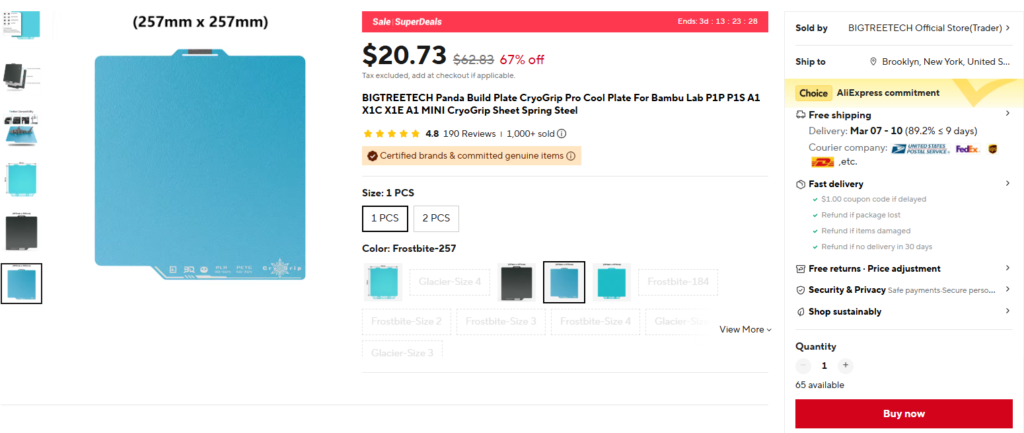Image resolution: width=1024 pixels, height=433 pixels.
Task: Click the info icon next to 1,000+ sold
Action: pyautogui.click(x=562, y=134)
